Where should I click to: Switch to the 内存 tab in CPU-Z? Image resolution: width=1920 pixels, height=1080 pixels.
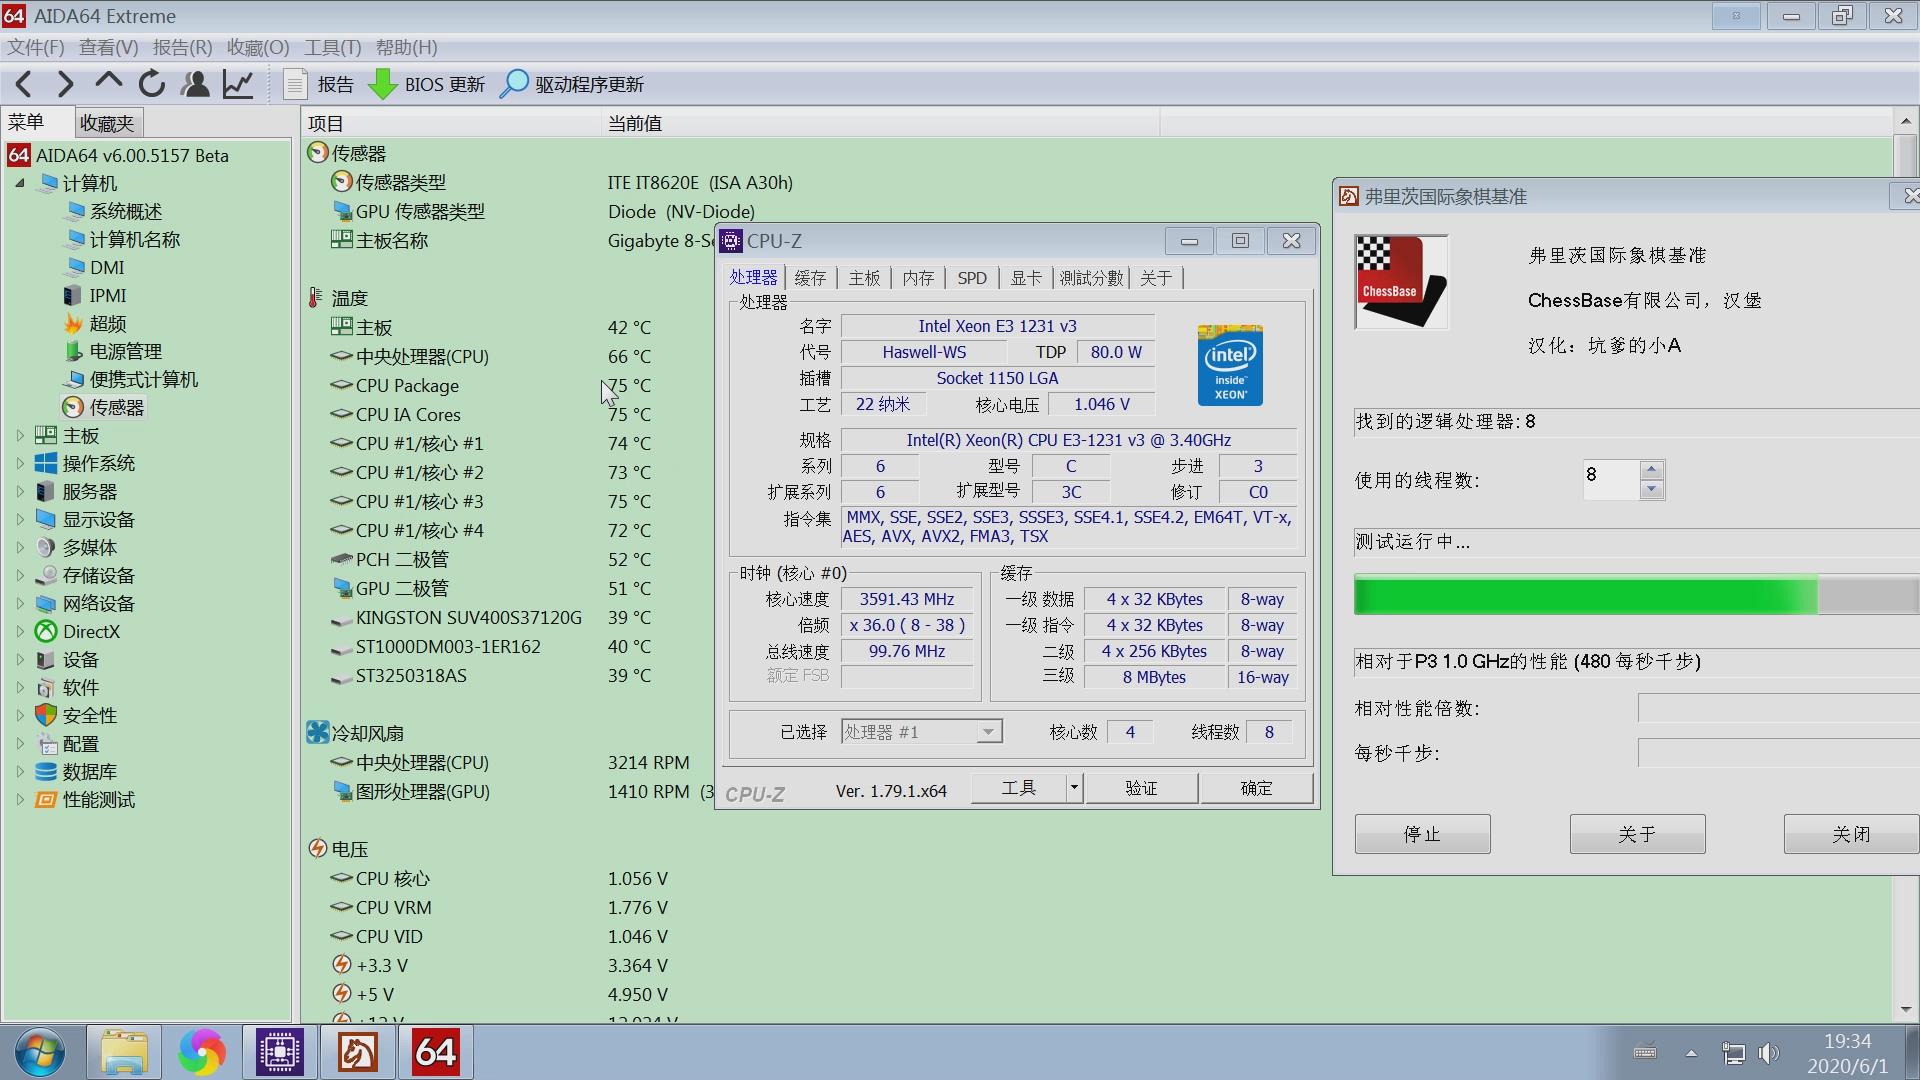917,278
